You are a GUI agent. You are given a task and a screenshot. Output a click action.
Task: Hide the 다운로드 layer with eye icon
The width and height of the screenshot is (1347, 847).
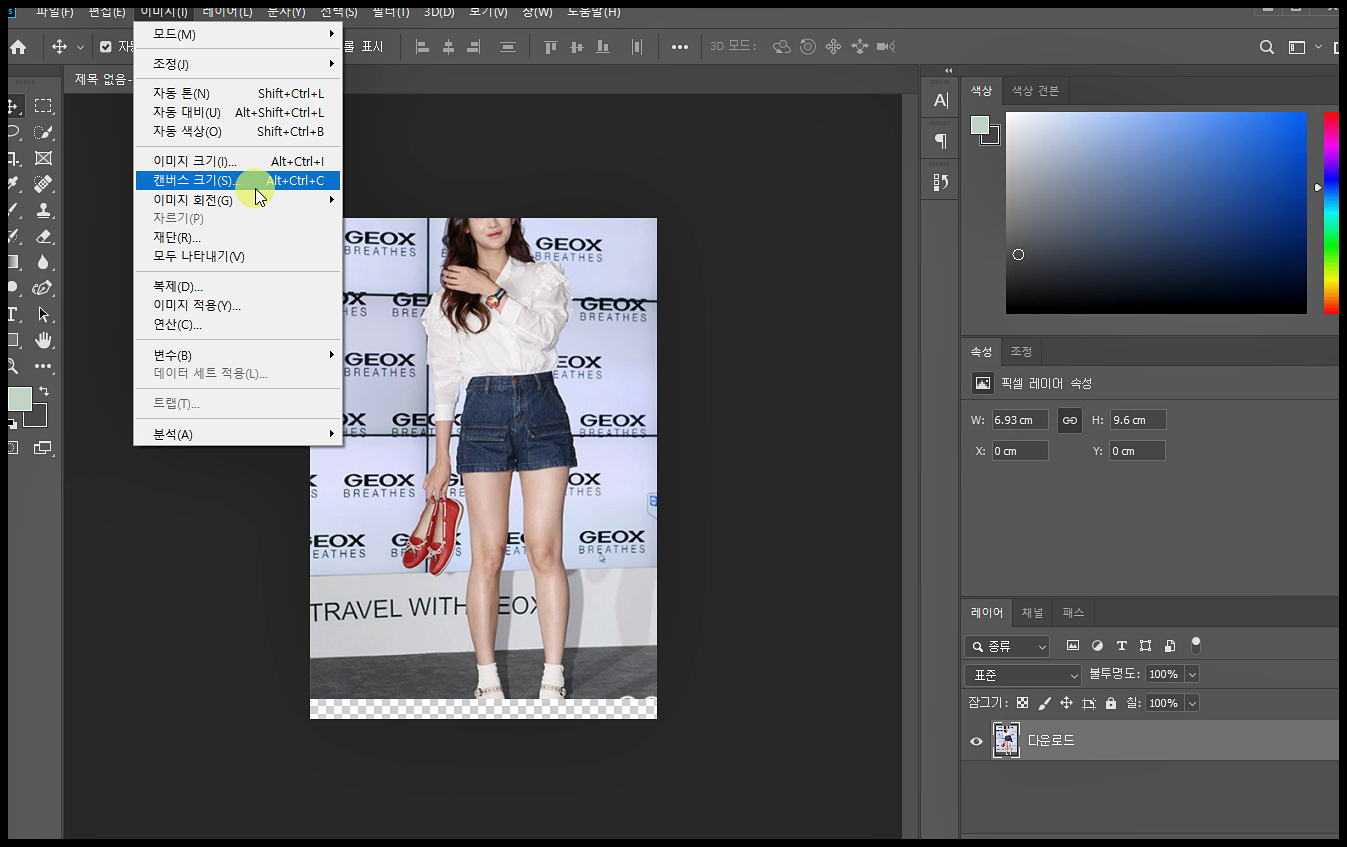point(976,741)
